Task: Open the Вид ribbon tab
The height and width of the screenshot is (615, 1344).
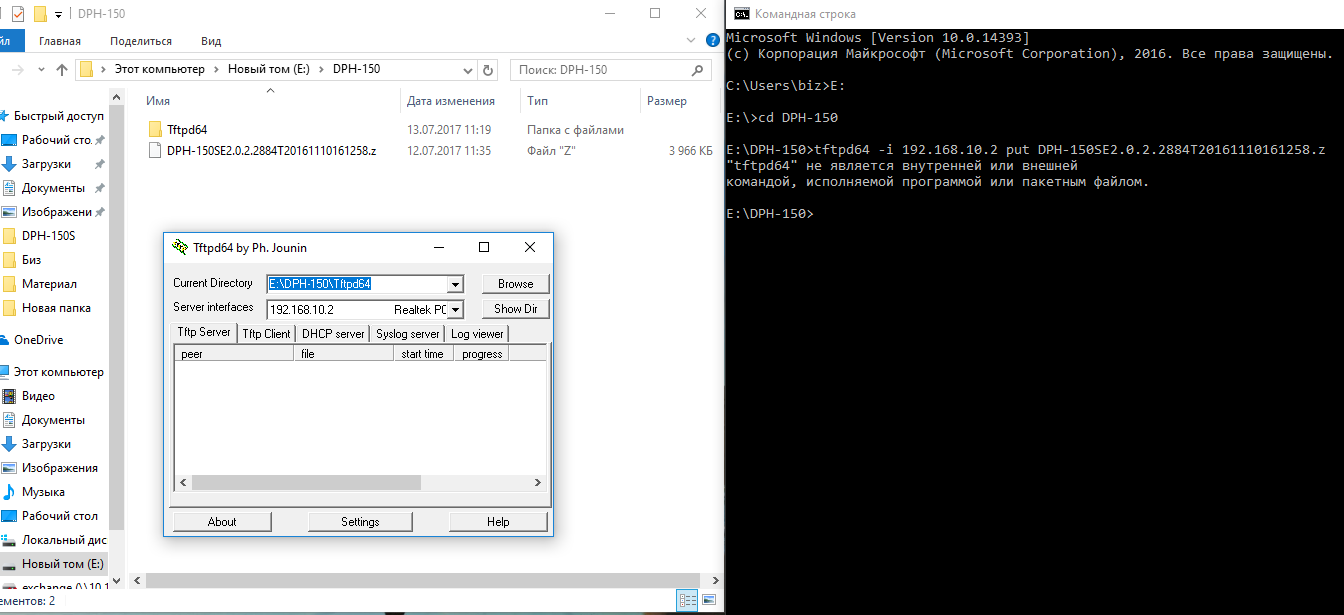Action: click(211, 41)
